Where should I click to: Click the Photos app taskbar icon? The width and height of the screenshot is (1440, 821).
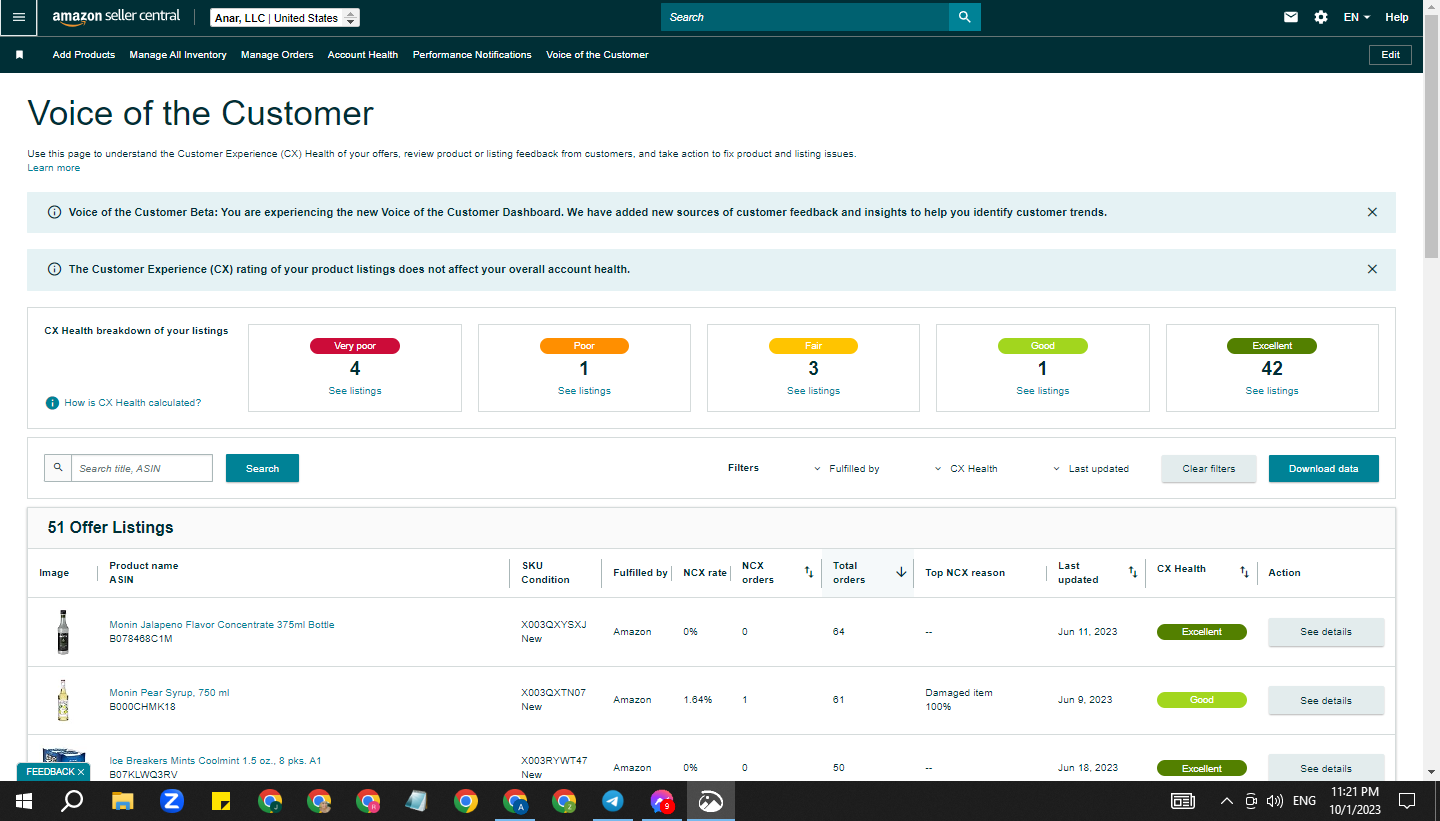click(711, 801)
